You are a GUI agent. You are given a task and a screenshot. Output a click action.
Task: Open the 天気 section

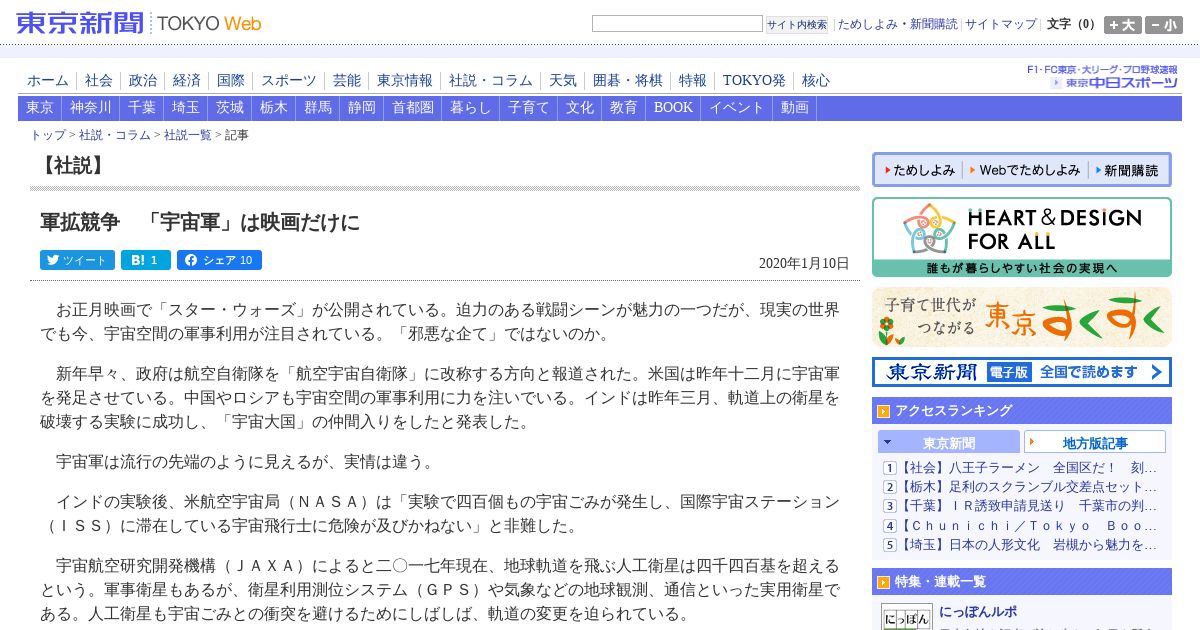[x=563, y=80]
